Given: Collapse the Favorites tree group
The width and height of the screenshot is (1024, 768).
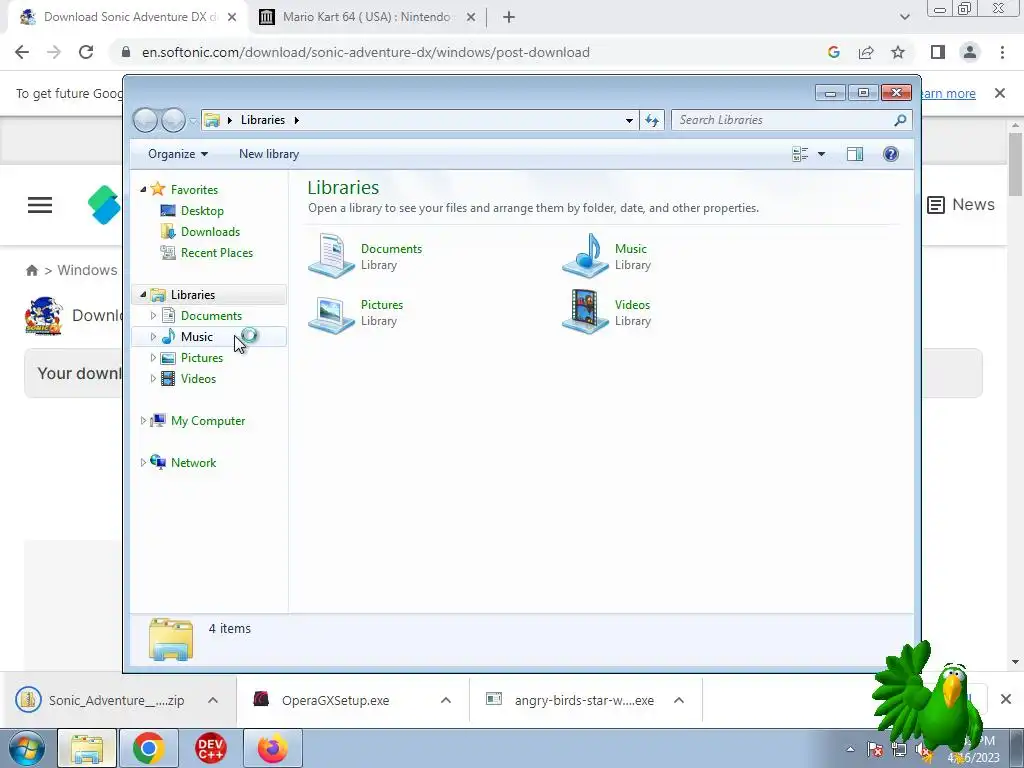Looking at the screenshot, I should point(143,189).
